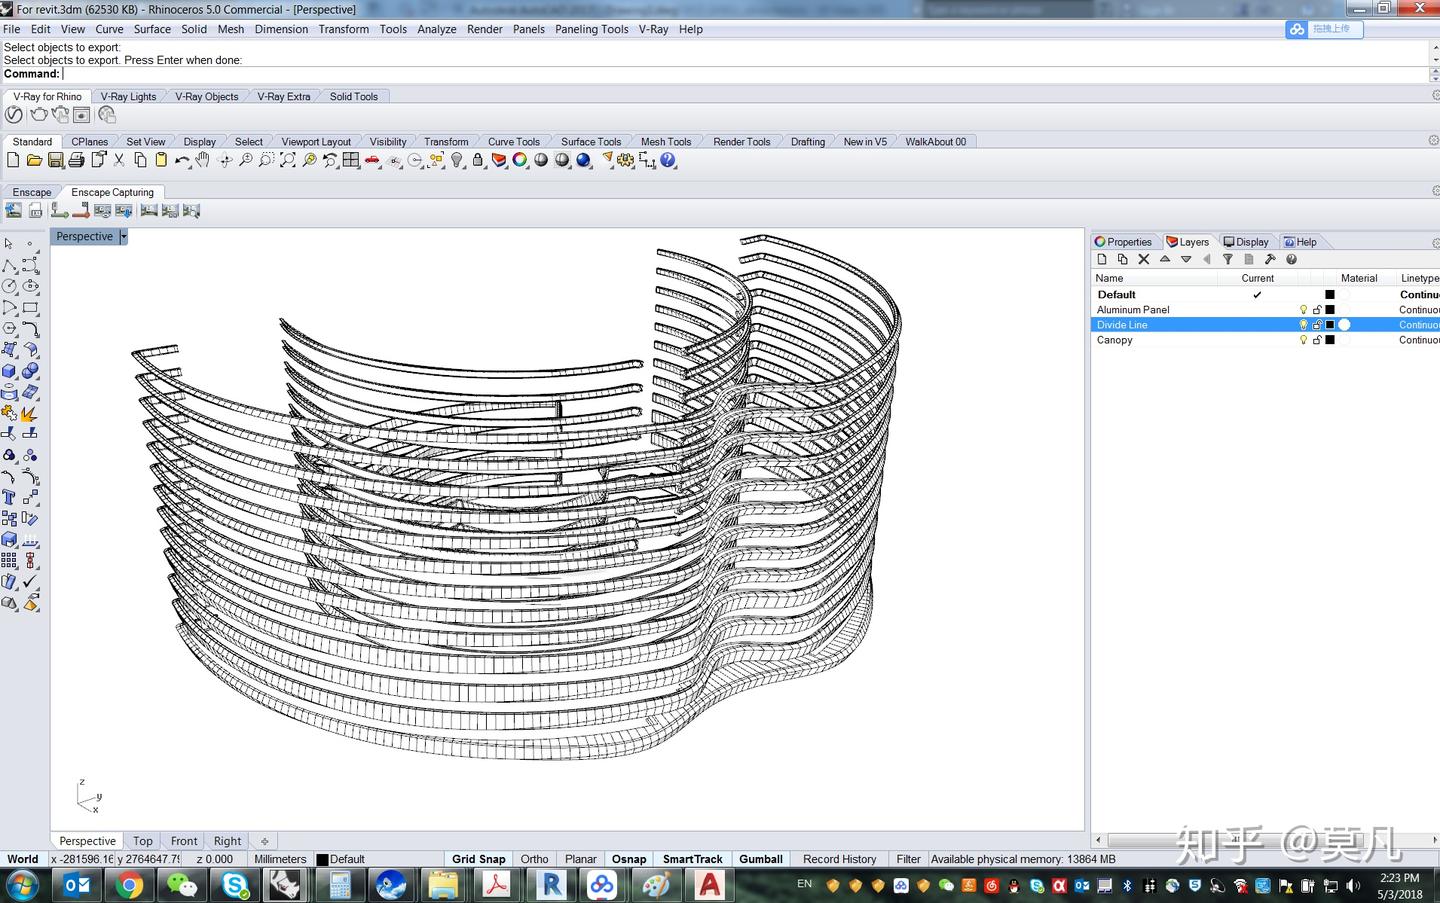Image resolution: width=1440 pixels, height=903 pixels.
Task: Delete layer using the X icon
Action: pyautogui.click(x=1144, y=259)
